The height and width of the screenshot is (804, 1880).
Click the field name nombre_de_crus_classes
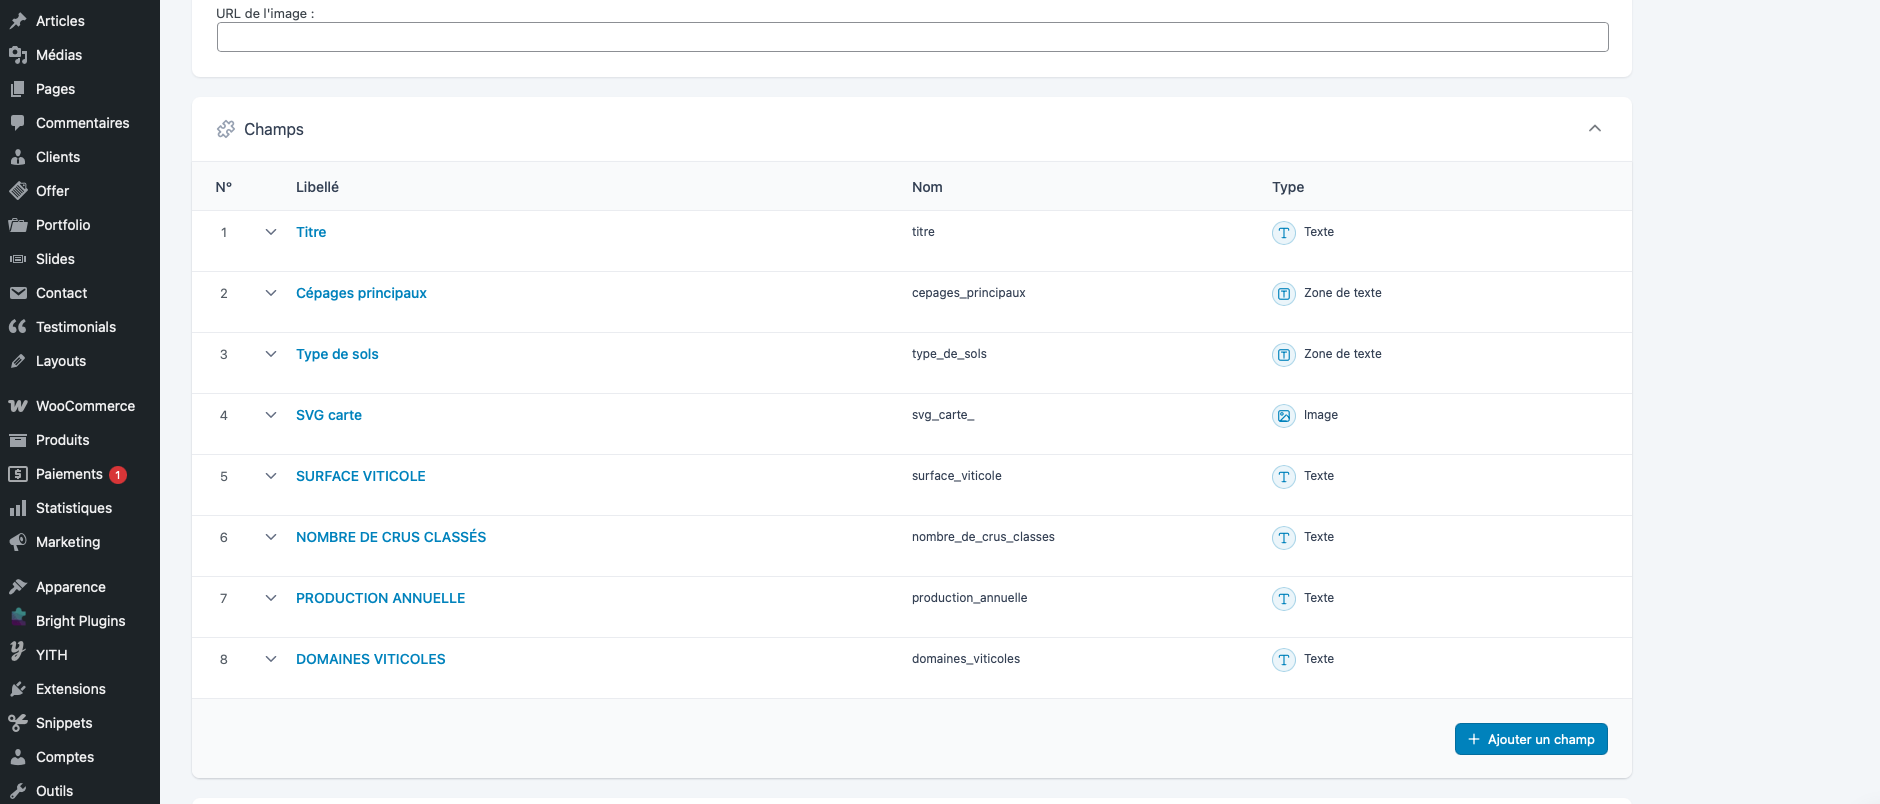[983, 537]
